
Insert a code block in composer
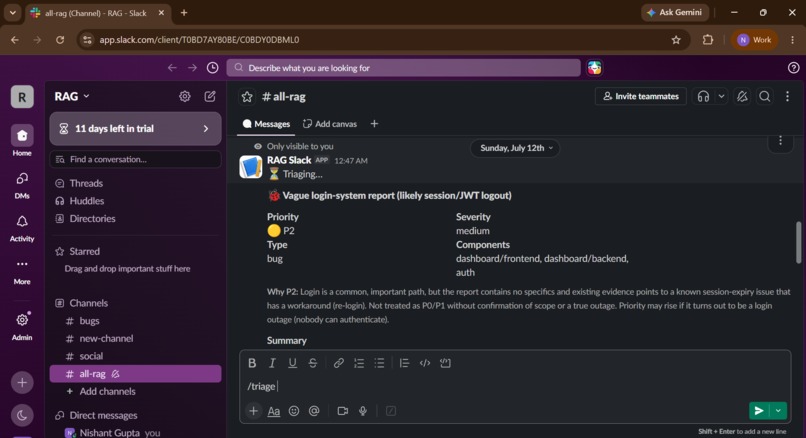coord(445,363)
